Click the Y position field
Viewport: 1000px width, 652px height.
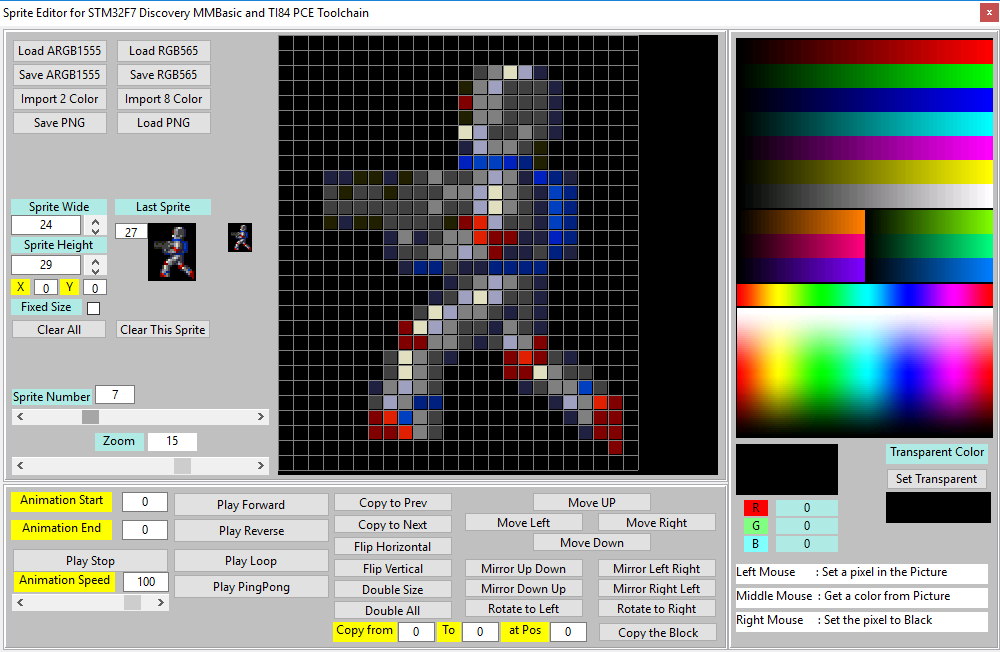(95, 288)
